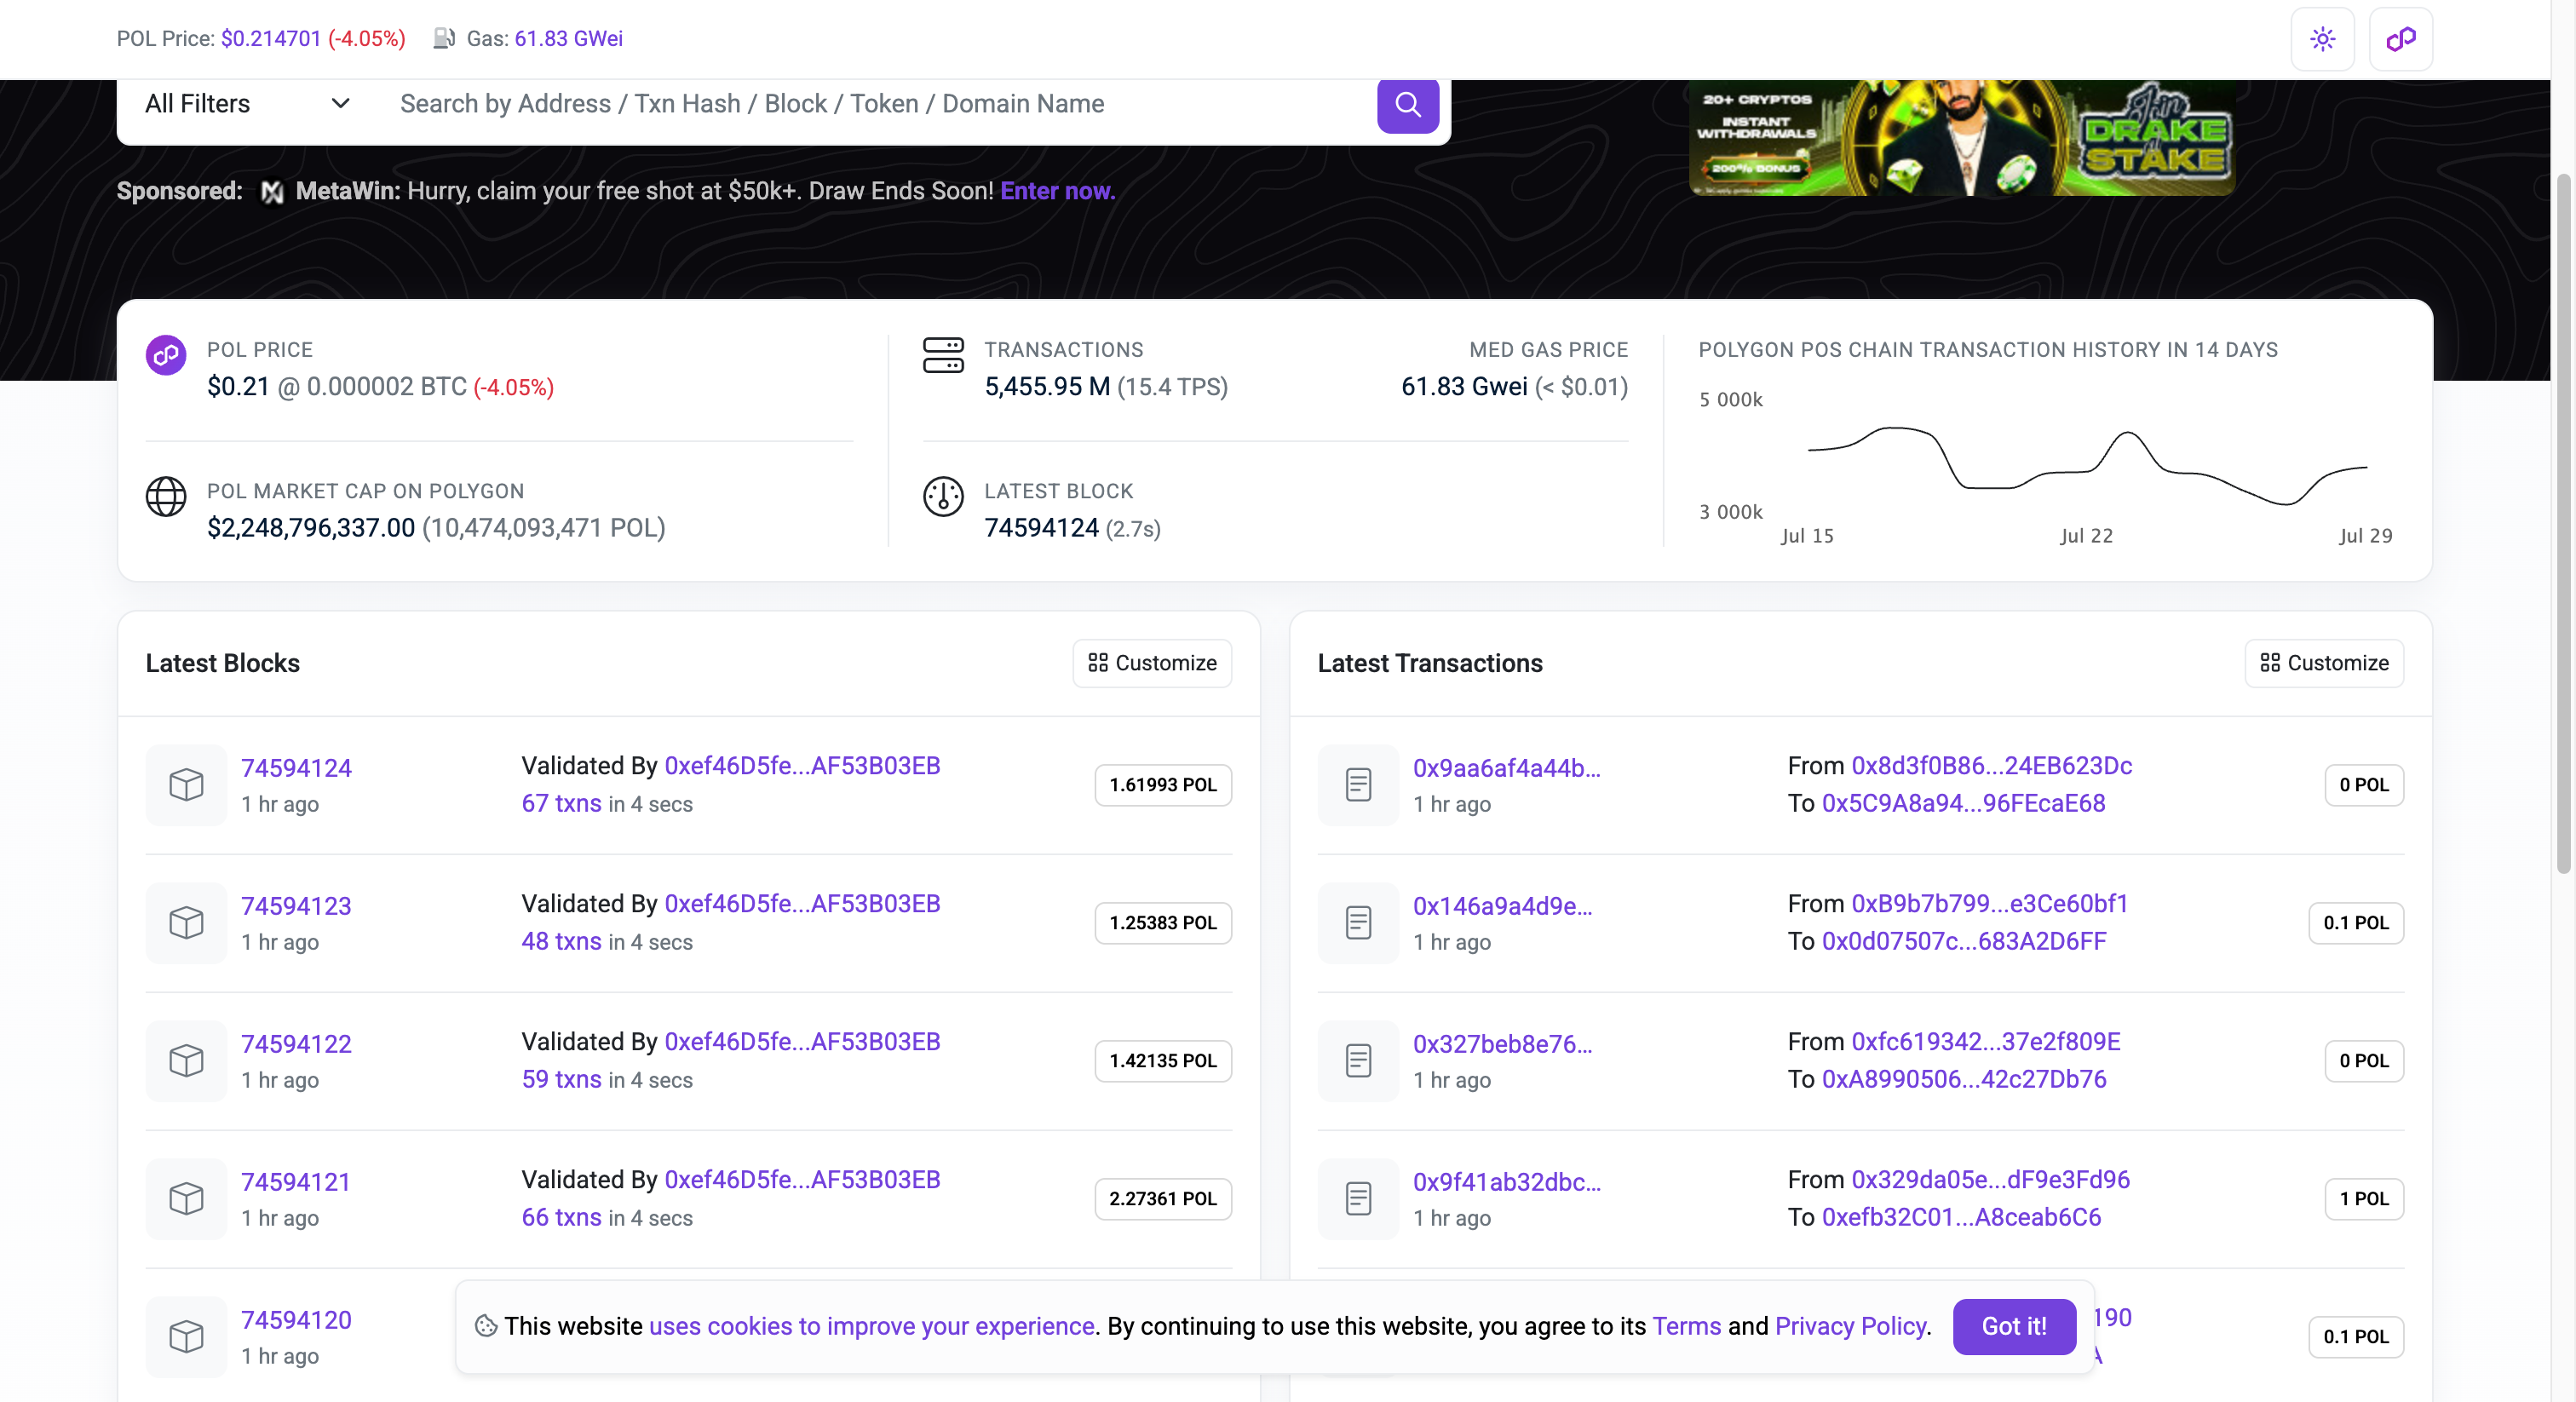2576x1402 pixels.
Task: Open the MetaWin Enter now link
Action: [1057, 191]
